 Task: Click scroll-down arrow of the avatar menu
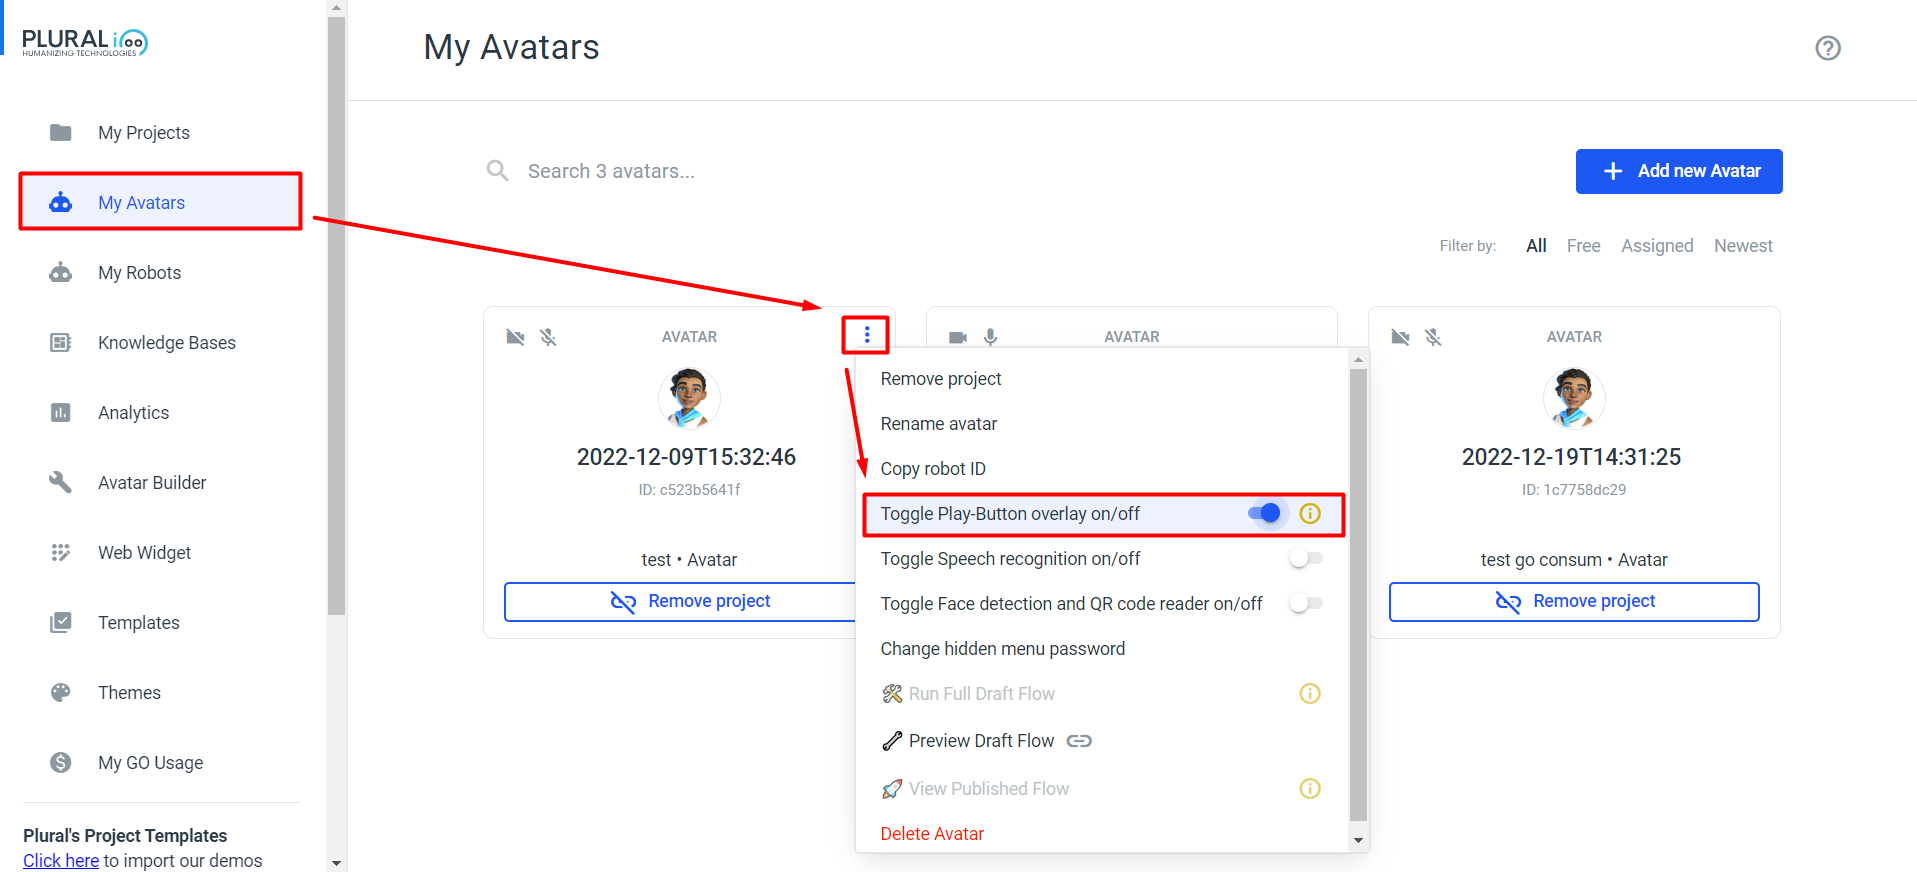[x=1358, y=841]
